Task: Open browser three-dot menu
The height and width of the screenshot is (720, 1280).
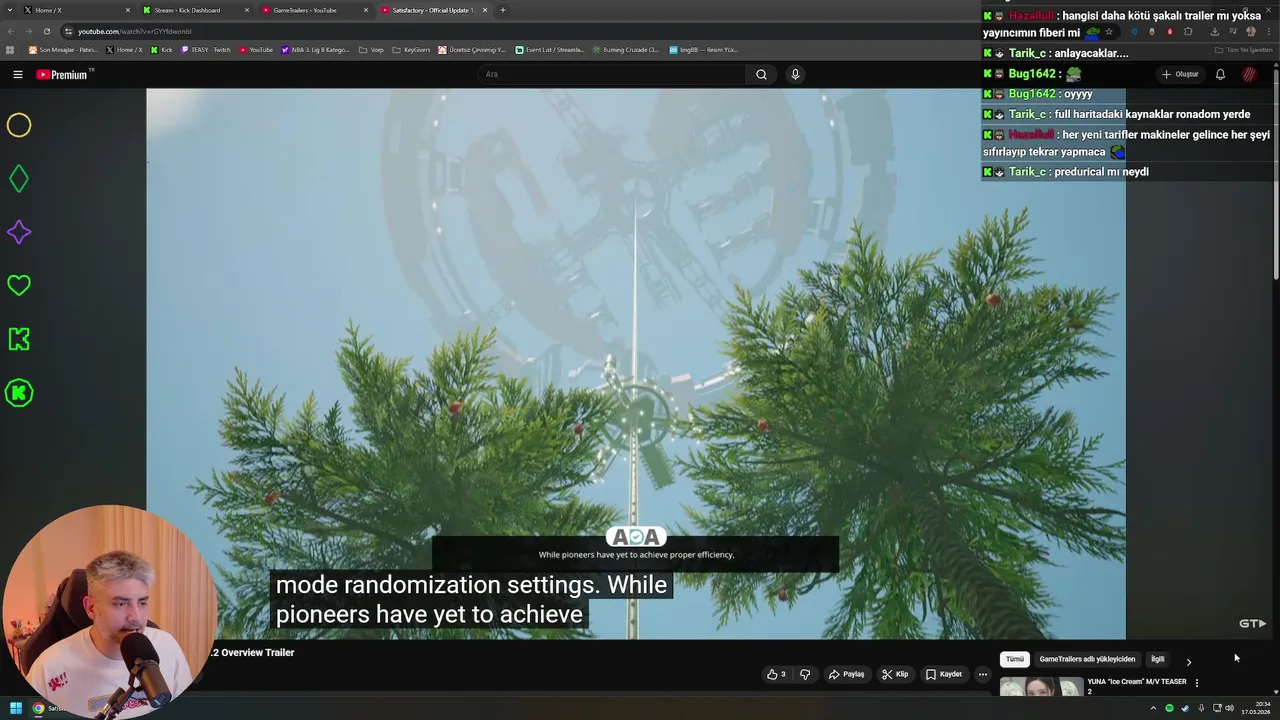Action: coord(1268,31)
